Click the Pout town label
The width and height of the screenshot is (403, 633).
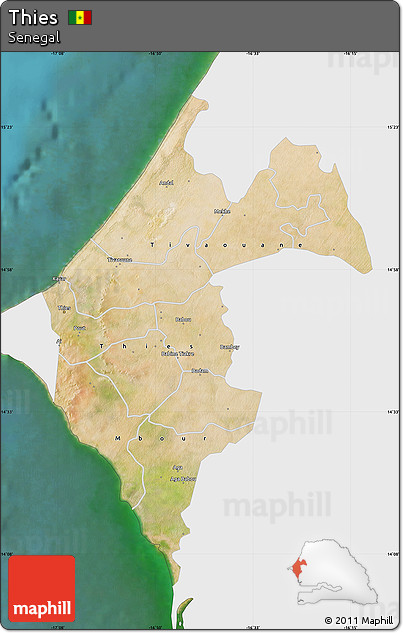[80, 328]
